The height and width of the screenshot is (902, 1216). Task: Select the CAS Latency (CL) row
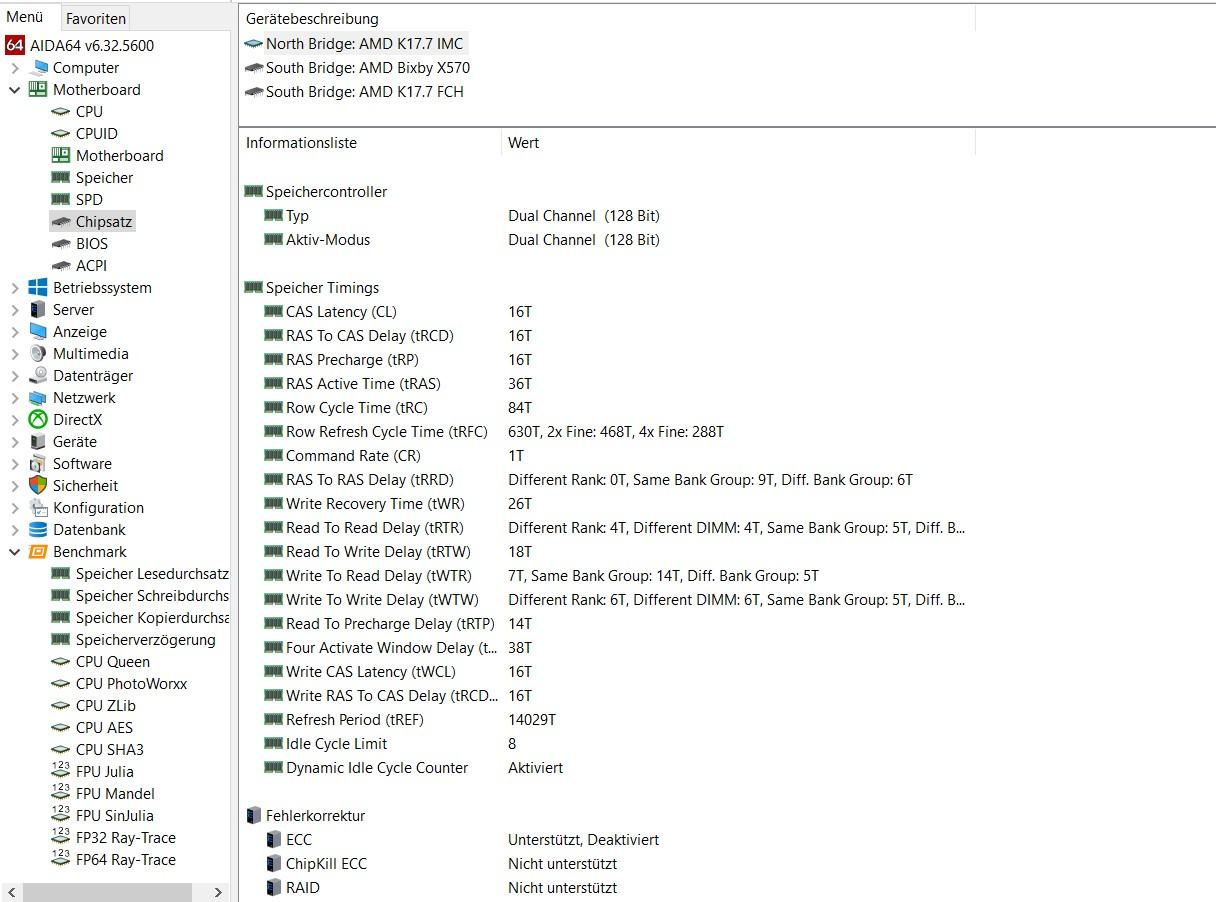click(607, 312)
